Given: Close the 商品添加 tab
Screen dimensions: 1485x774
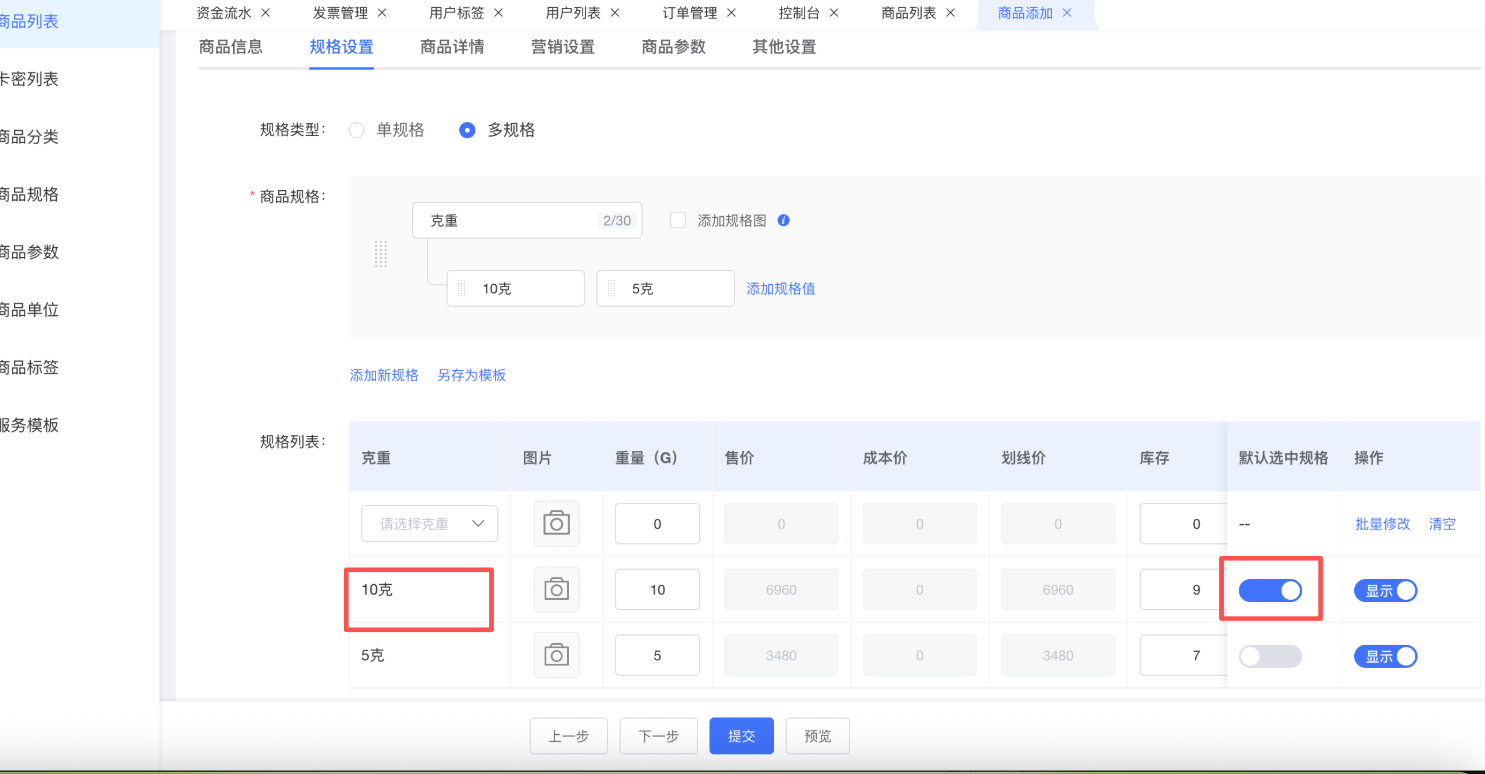Looking at the screenshot, I should 1067,13.
